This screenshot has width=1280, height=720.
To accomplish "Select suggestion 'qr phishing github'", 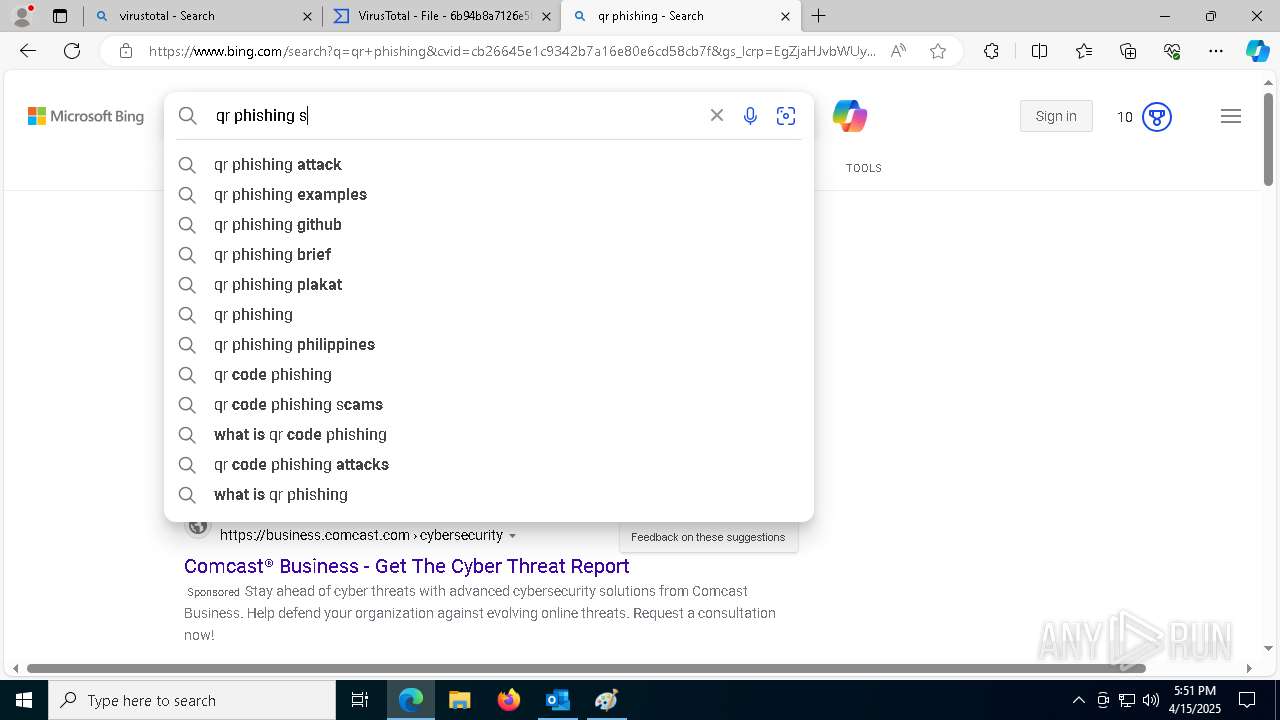I will click(488, 224).
